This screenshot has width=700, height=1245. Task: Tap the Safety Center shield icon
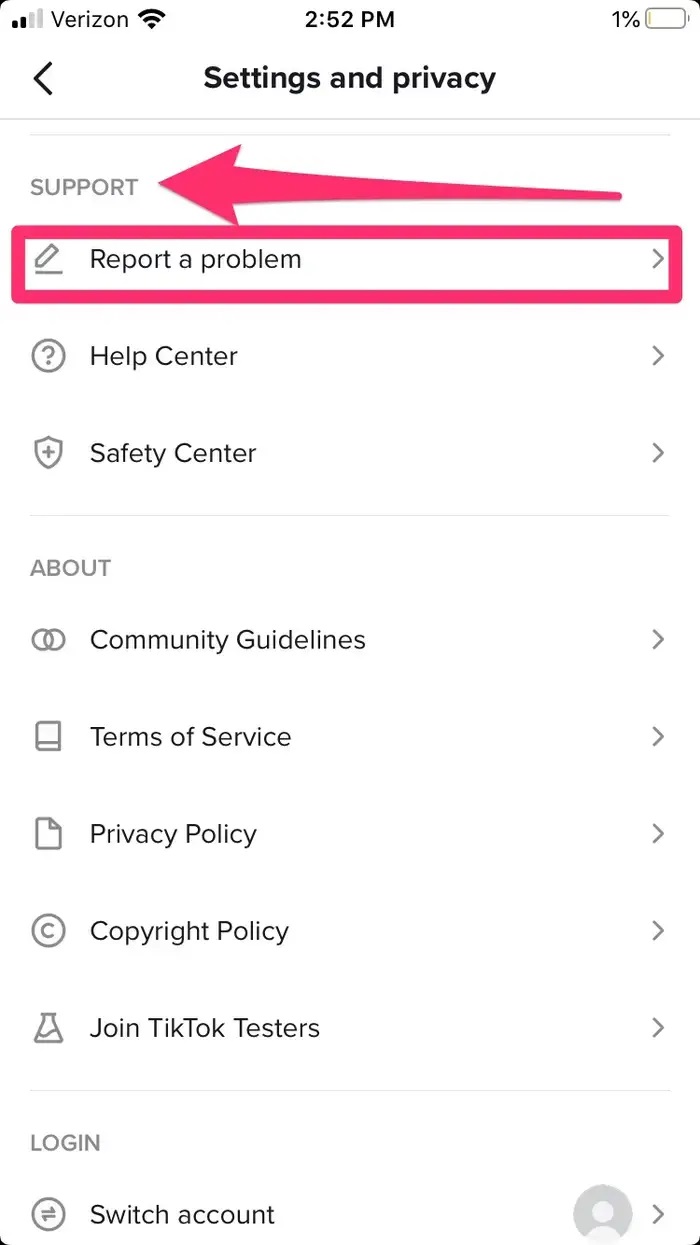tap(48, 453)
